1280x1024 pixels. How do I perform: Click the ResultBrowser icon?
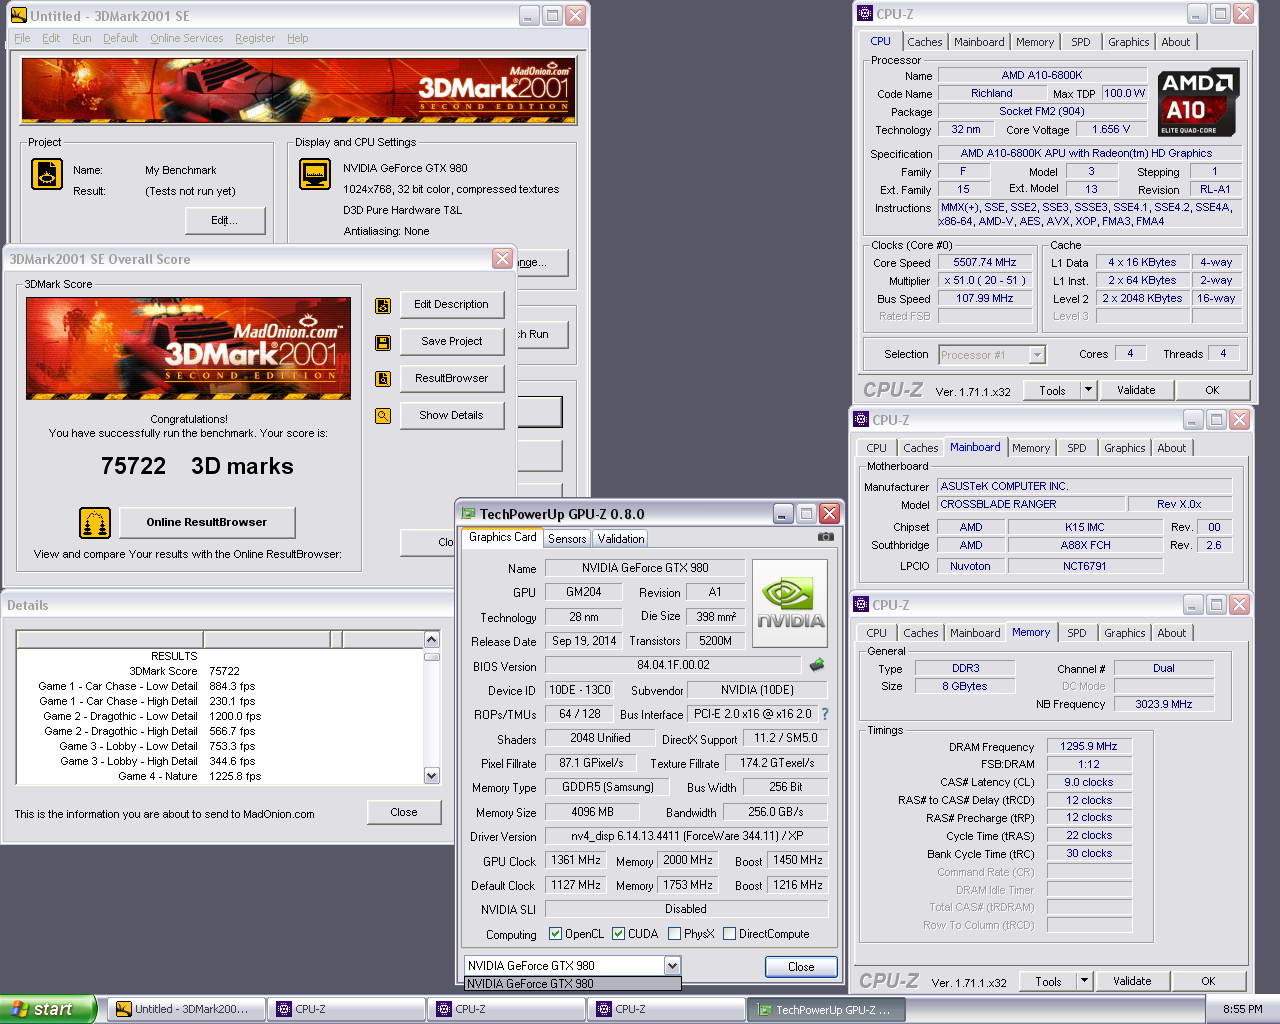tap(383, 379)
